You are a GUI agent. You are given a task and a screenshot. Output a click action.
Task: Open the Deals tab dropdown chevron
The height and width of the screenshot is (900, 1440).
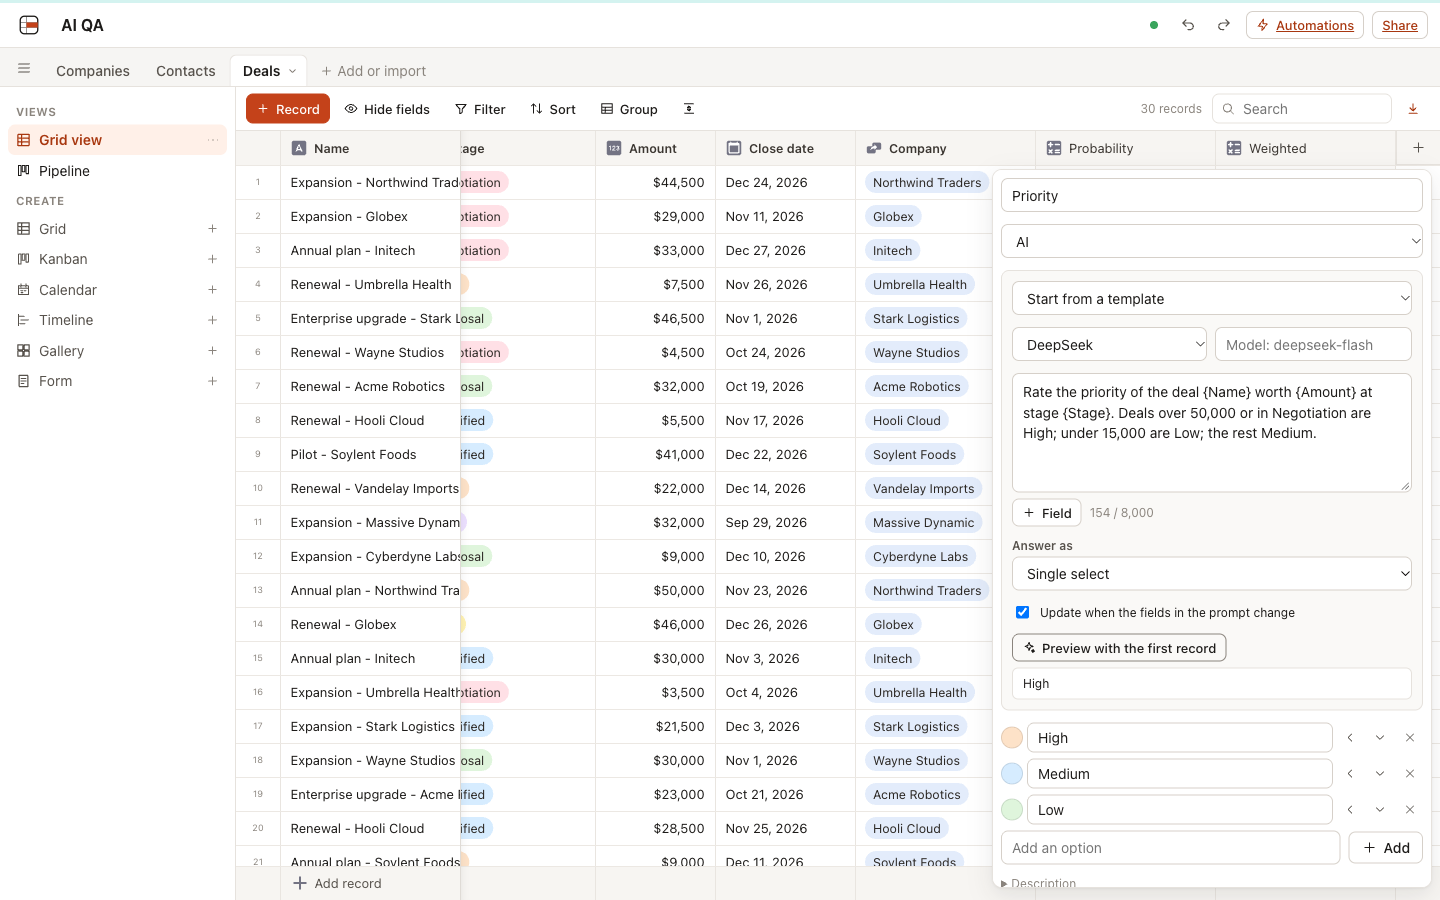pos(292,71)
